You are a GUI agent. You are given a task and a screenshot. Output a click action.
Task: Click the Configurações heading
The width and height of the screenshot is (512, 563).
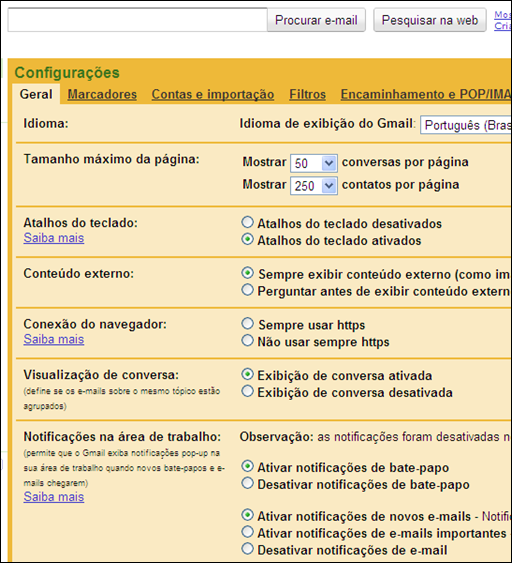67,73
